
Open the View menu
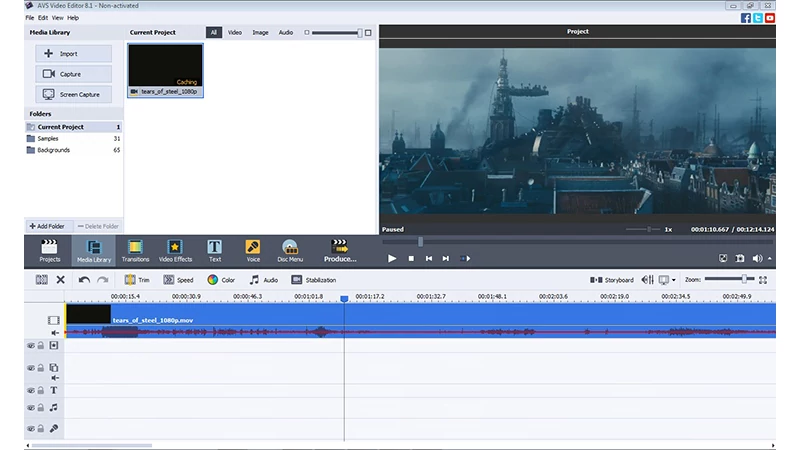tap(58, 18)
